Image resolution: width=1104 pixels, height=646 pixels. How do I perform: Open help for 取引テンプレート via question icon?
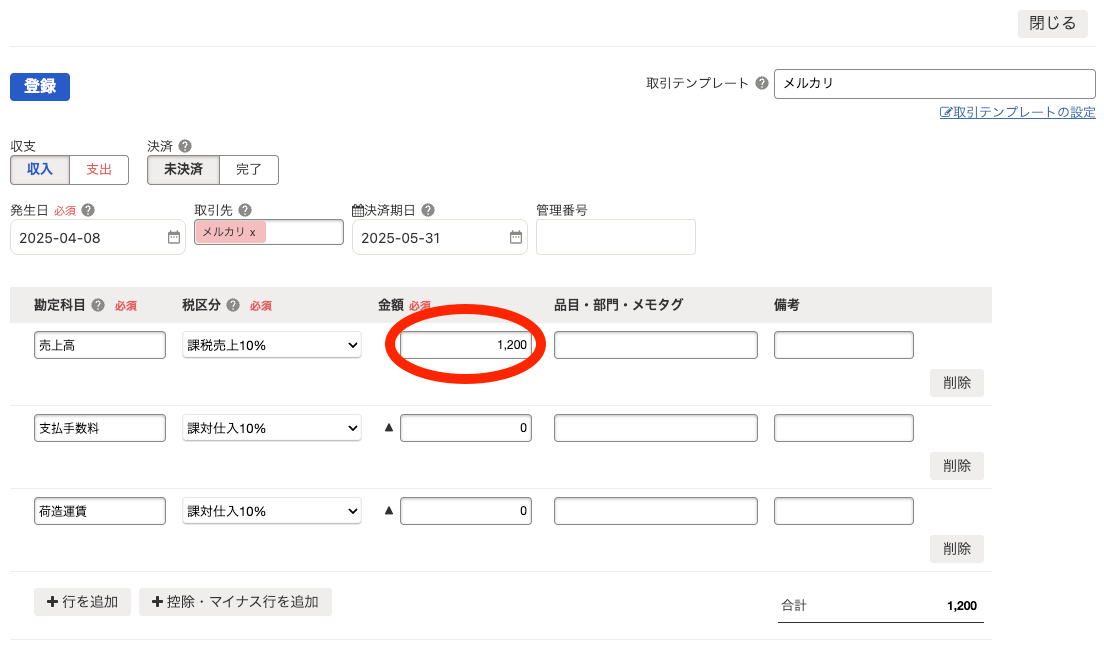(760, 83)
